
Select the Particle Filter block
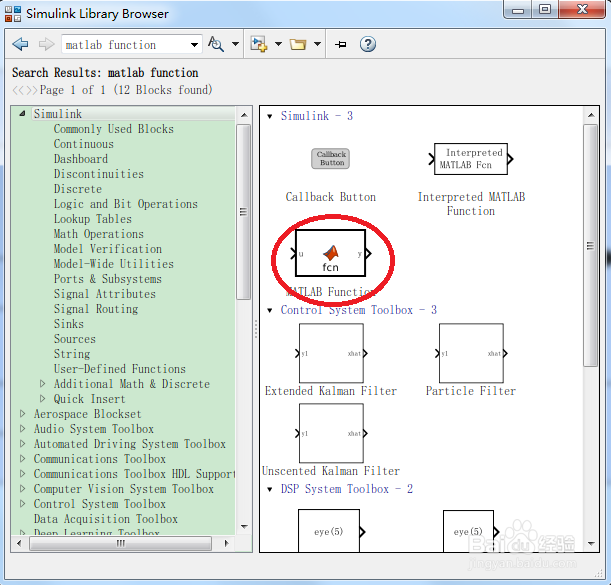coord(471,353)
